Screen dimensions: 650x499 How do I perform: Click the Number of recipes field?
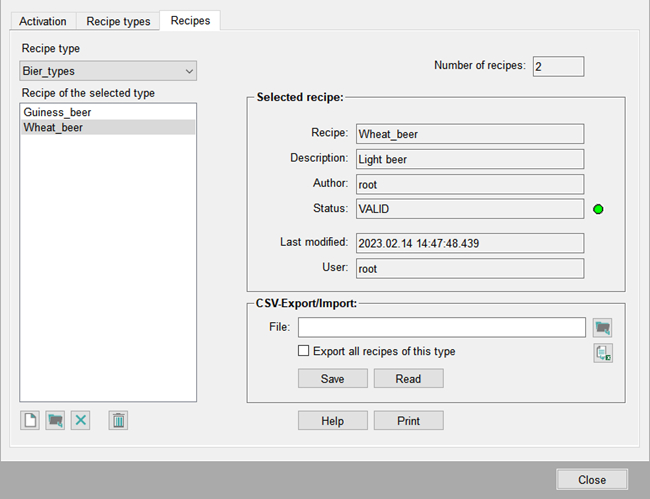[x=558, y=66]
